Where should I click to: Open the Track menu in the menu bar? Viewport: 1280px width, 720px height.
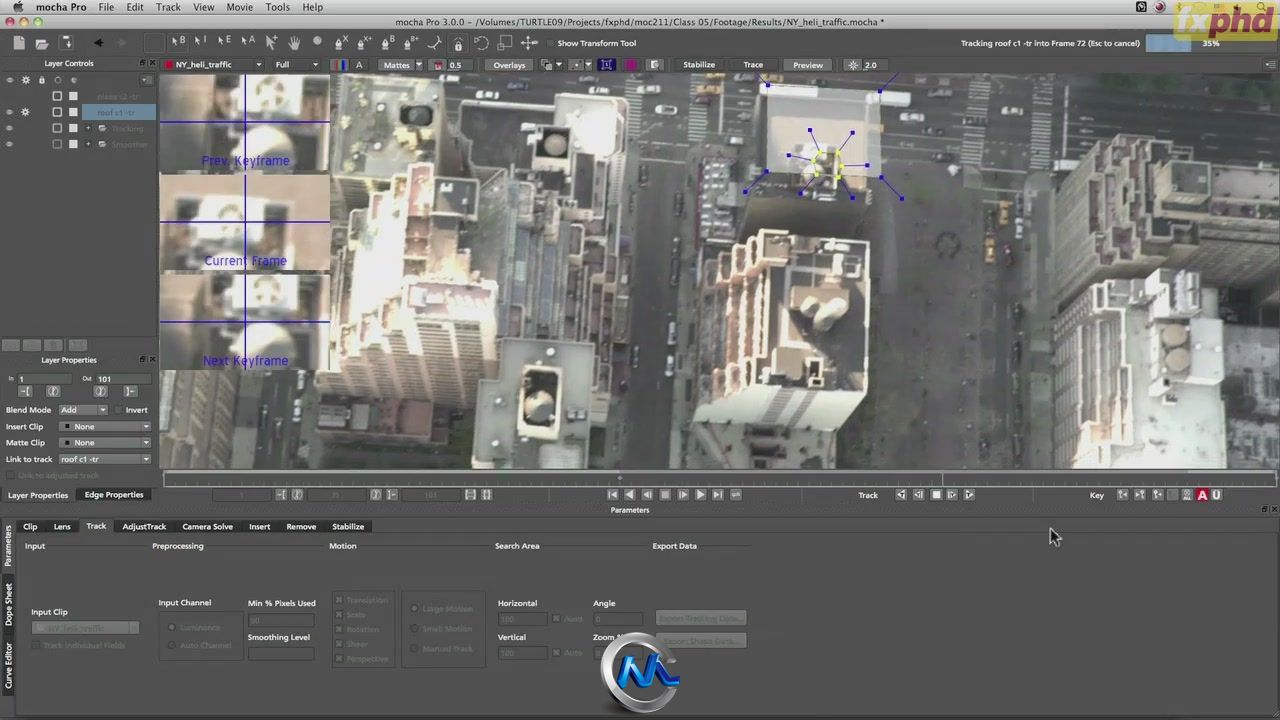pos(168,7)
